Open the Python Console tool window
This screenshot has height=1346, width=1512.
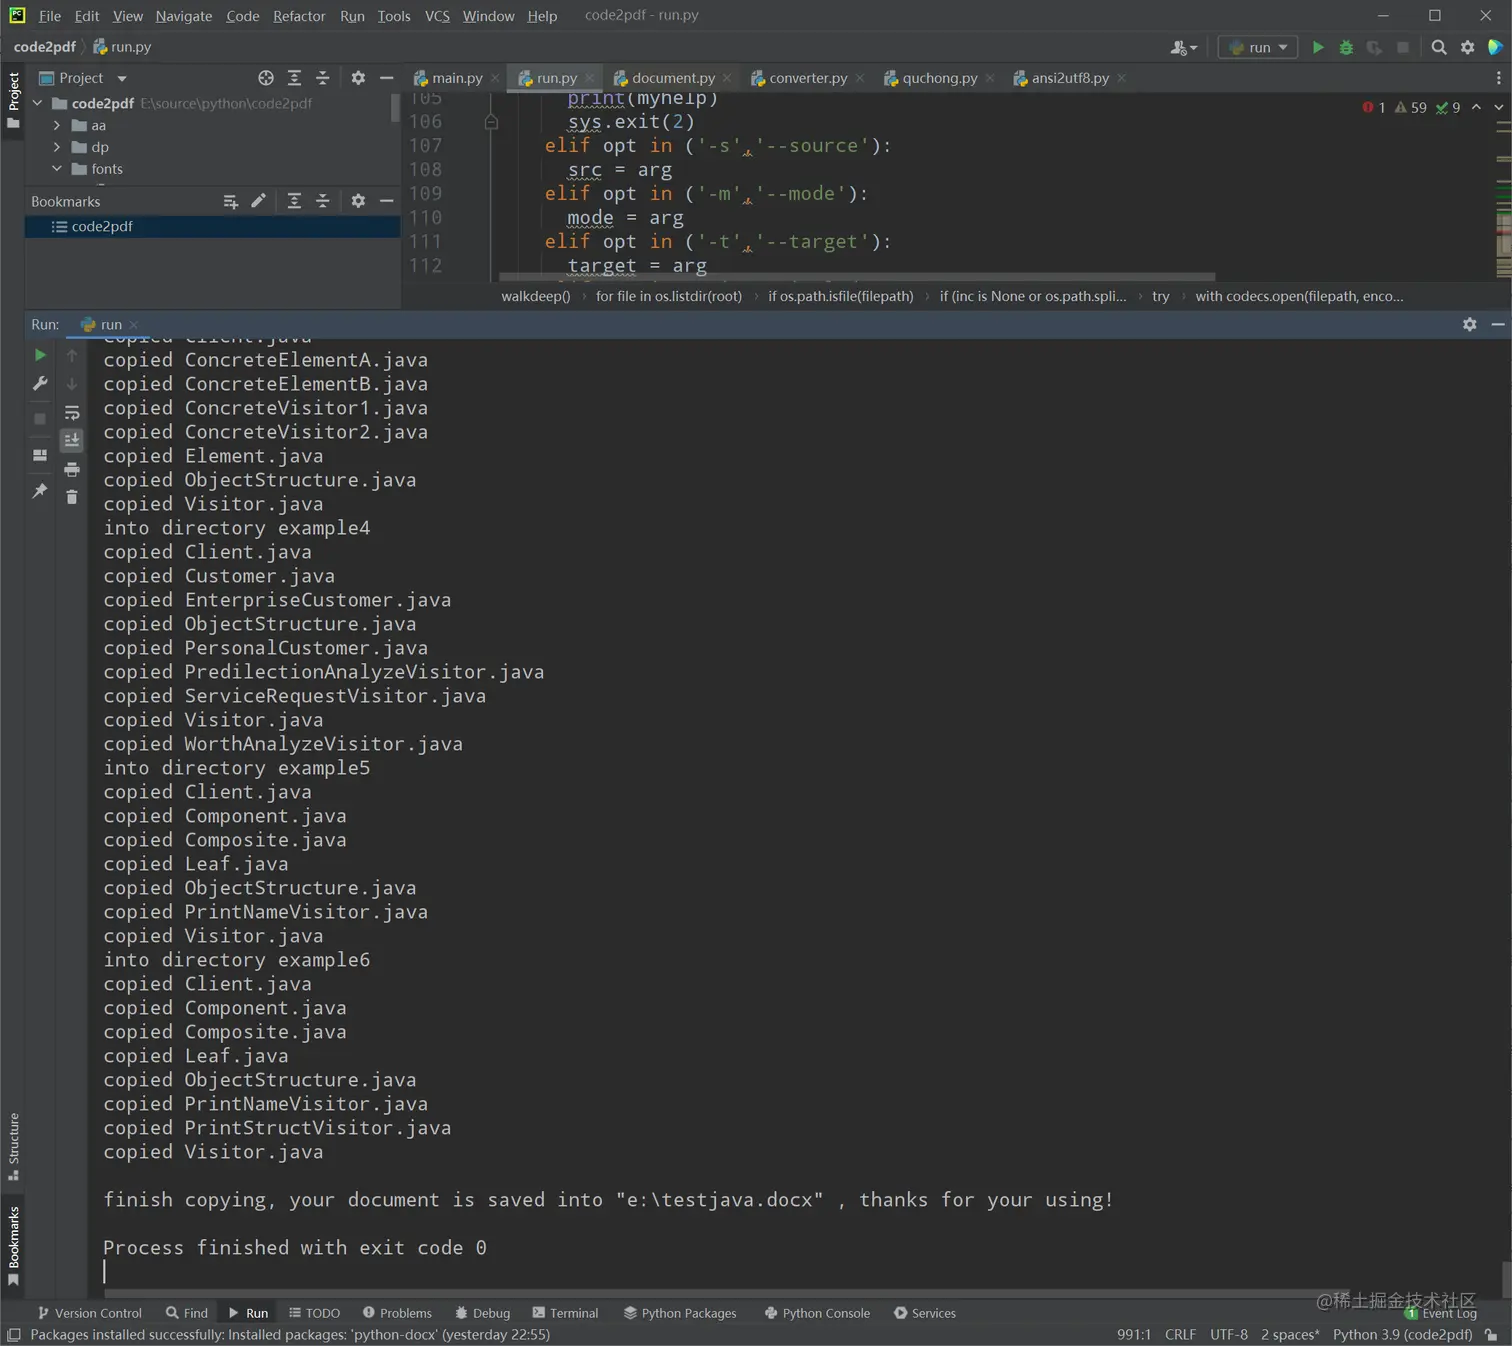tap(817, 1313)
